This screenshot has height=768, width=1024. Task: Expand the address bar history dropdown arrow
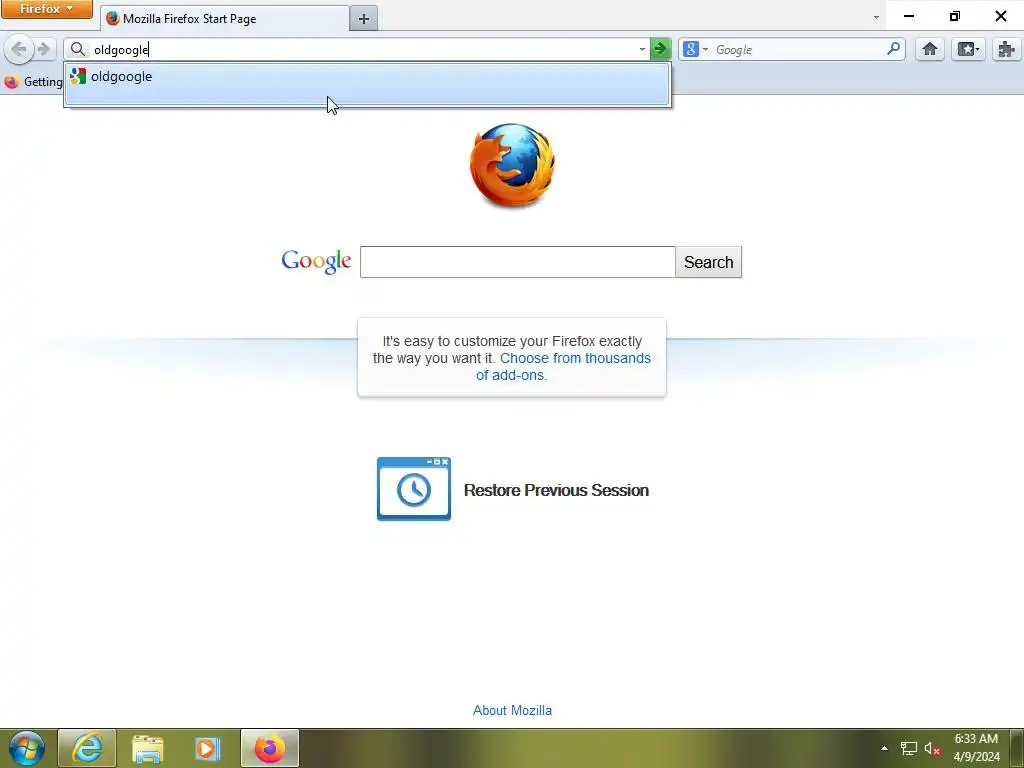coord(642,50)
